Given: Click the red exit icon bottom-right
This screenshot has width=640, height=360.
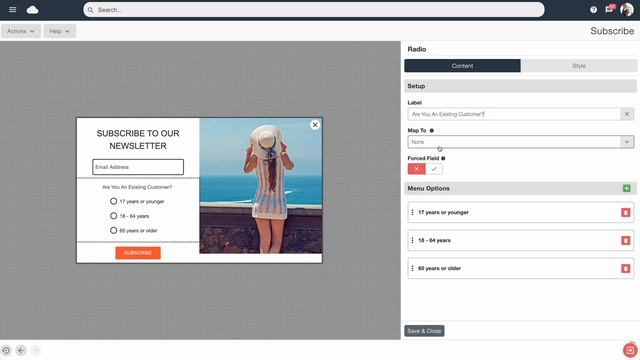Looking at the screenshot, I should click(630, 350).
